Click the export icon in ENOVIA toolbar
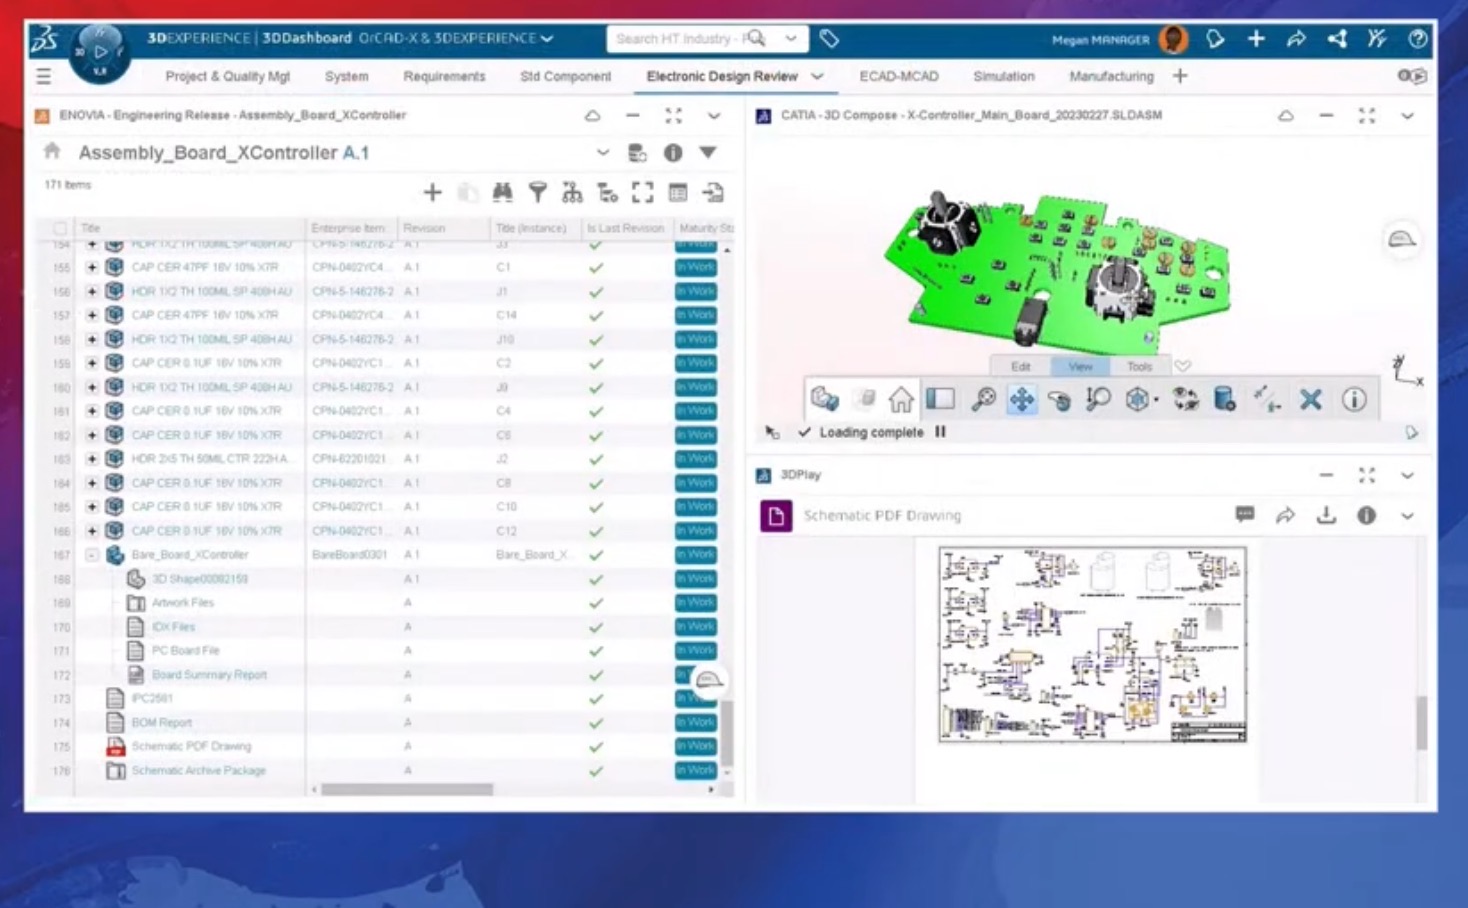1468x908 pixels. [713, 192]
